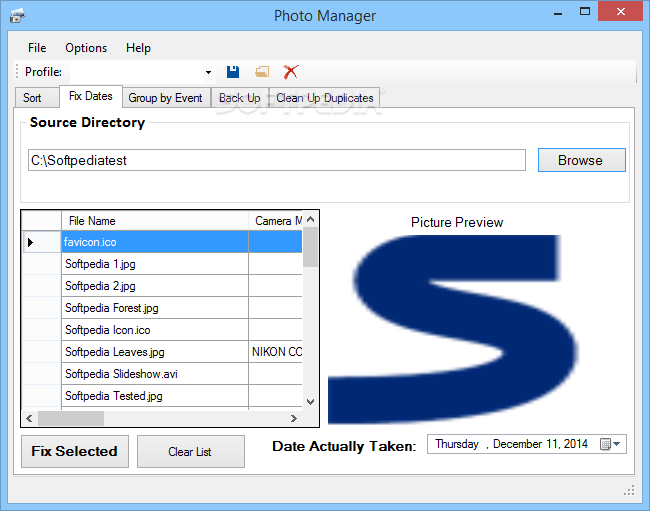Click the Clear List button

pyautogui.click(x=191, y=451)
